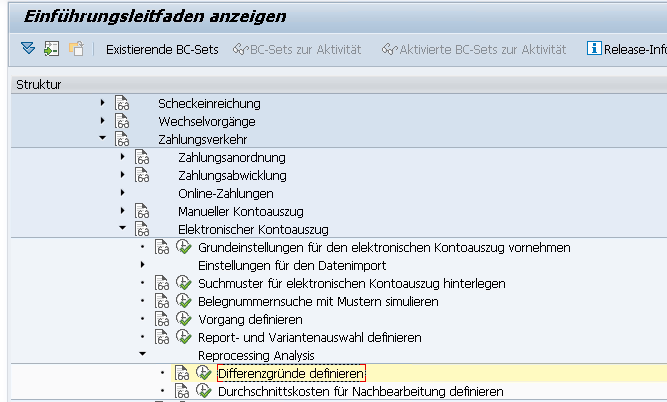Click the second toolbar icon beside expand-all
The width and height of the screenshot is (667, 402).
pyautogui.click(x=51, y=49)
